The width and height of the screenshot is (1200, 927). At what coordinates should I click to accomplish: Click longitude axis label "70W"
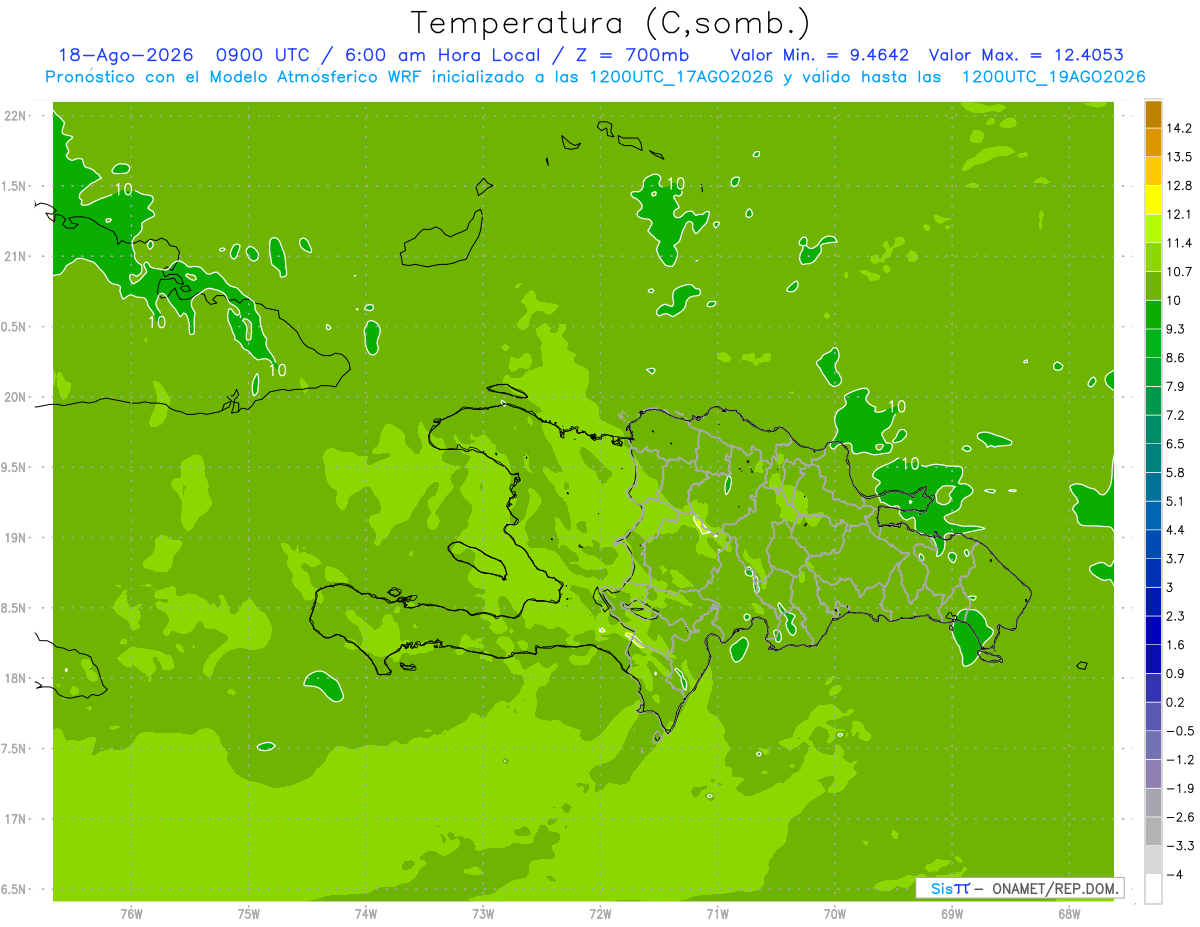coord(835,914)
